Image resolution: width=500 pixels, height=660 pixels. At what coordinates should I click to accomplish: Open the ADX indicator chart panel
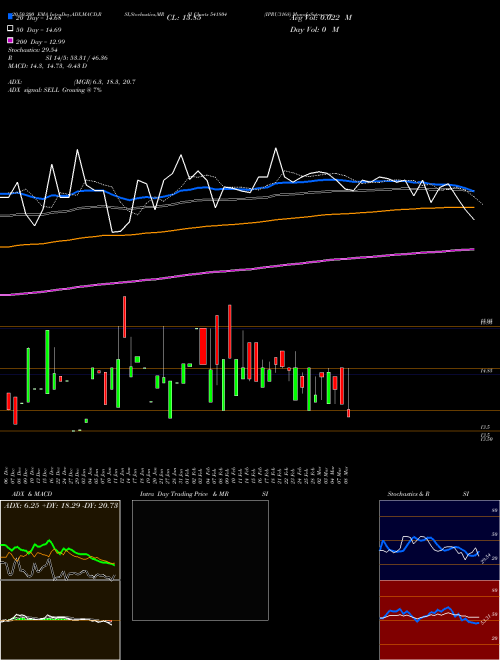[60, 540]
